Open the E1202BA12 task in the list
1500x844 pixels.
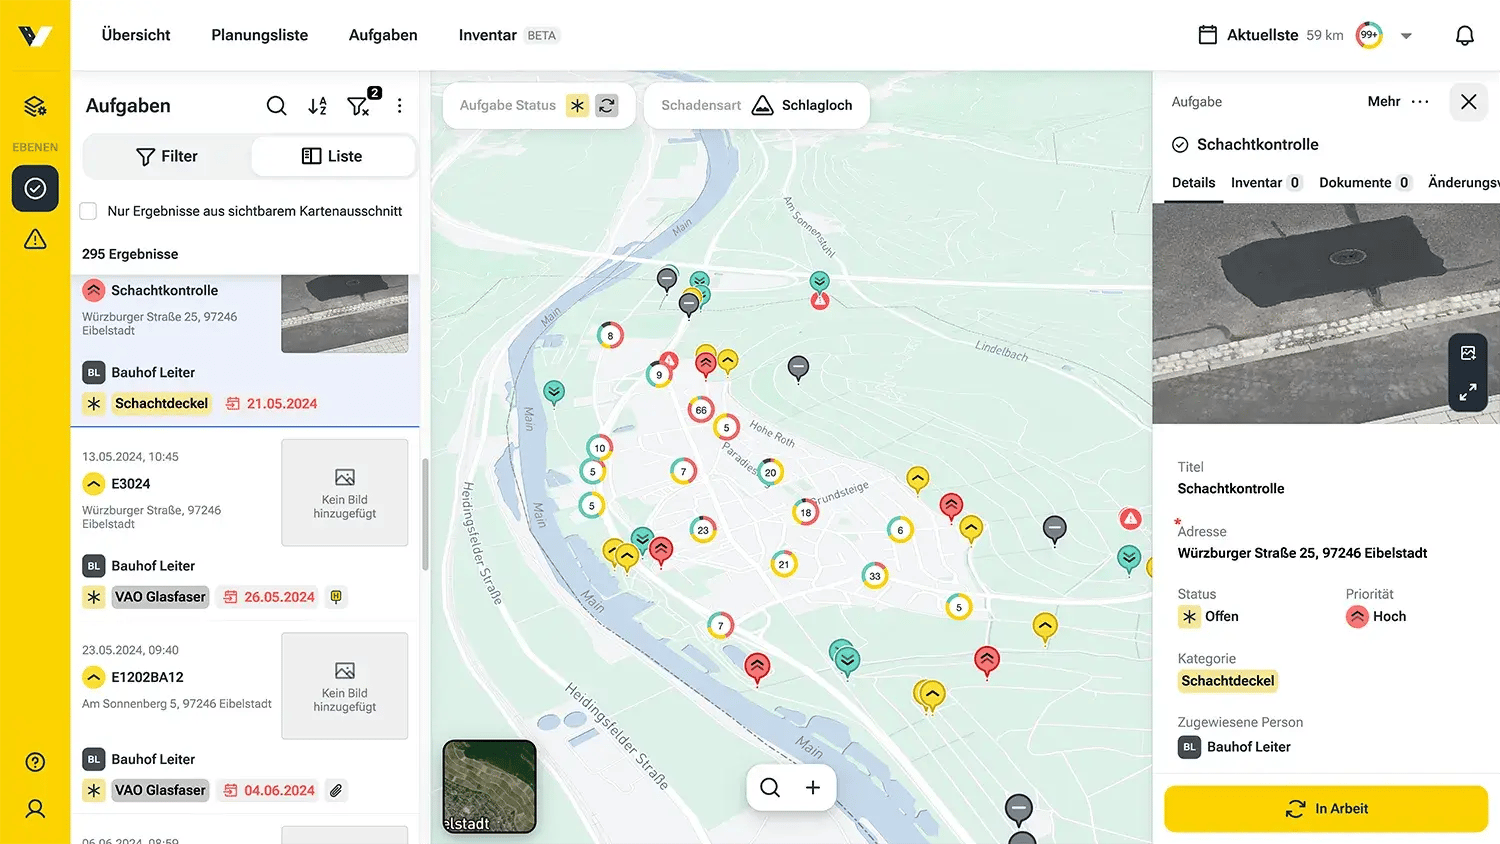click(245, 718)
